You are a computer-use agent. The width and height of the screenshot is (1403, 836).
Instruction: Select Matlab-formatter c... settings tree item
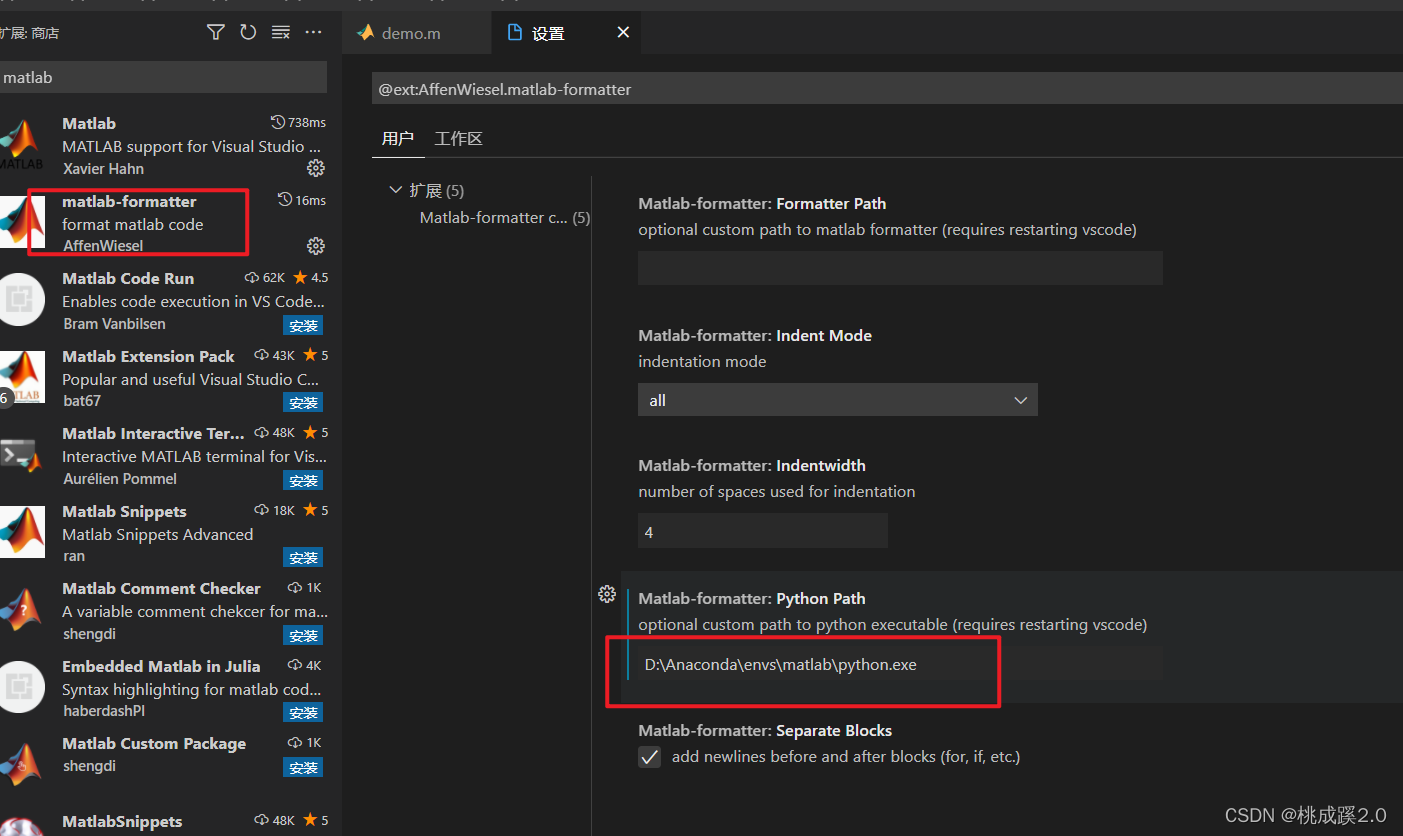tap(505, 217)
